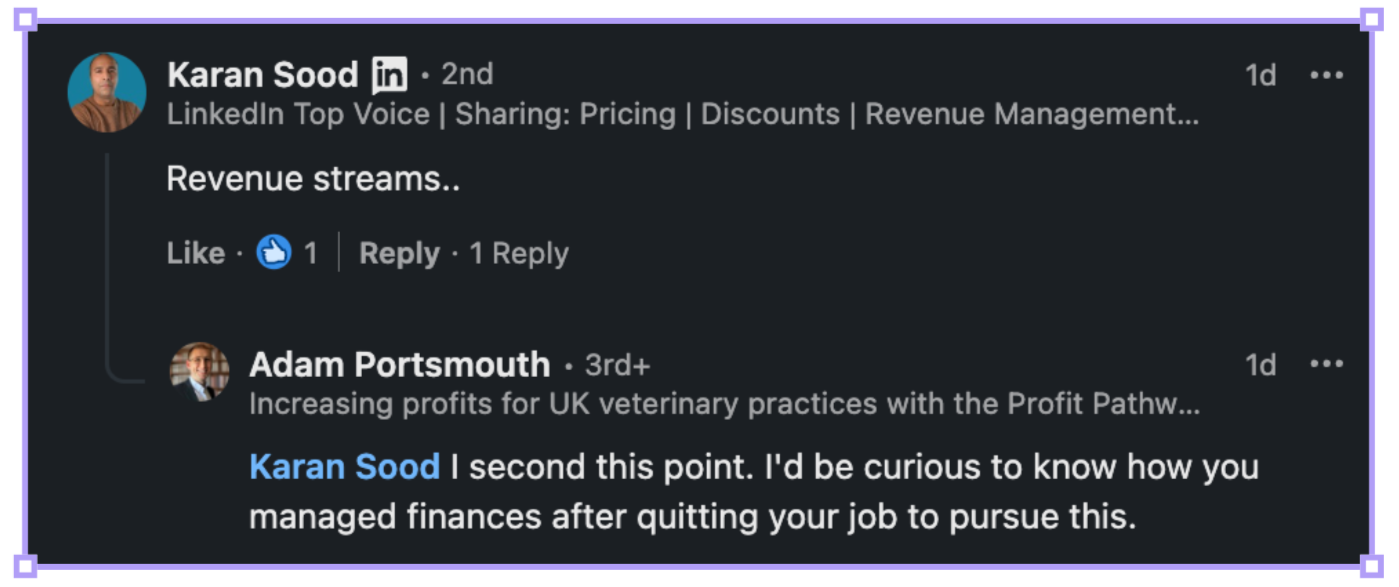Click the top-left selection handle

tap(26, 19)
